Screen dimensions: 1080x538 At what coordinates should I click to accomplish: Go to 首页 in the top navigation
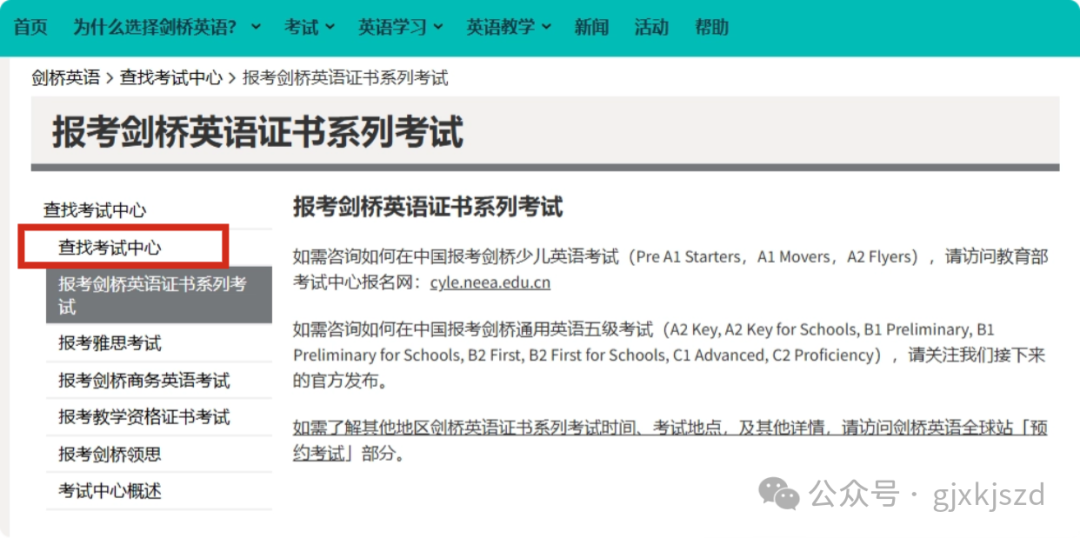click(30, 28)
